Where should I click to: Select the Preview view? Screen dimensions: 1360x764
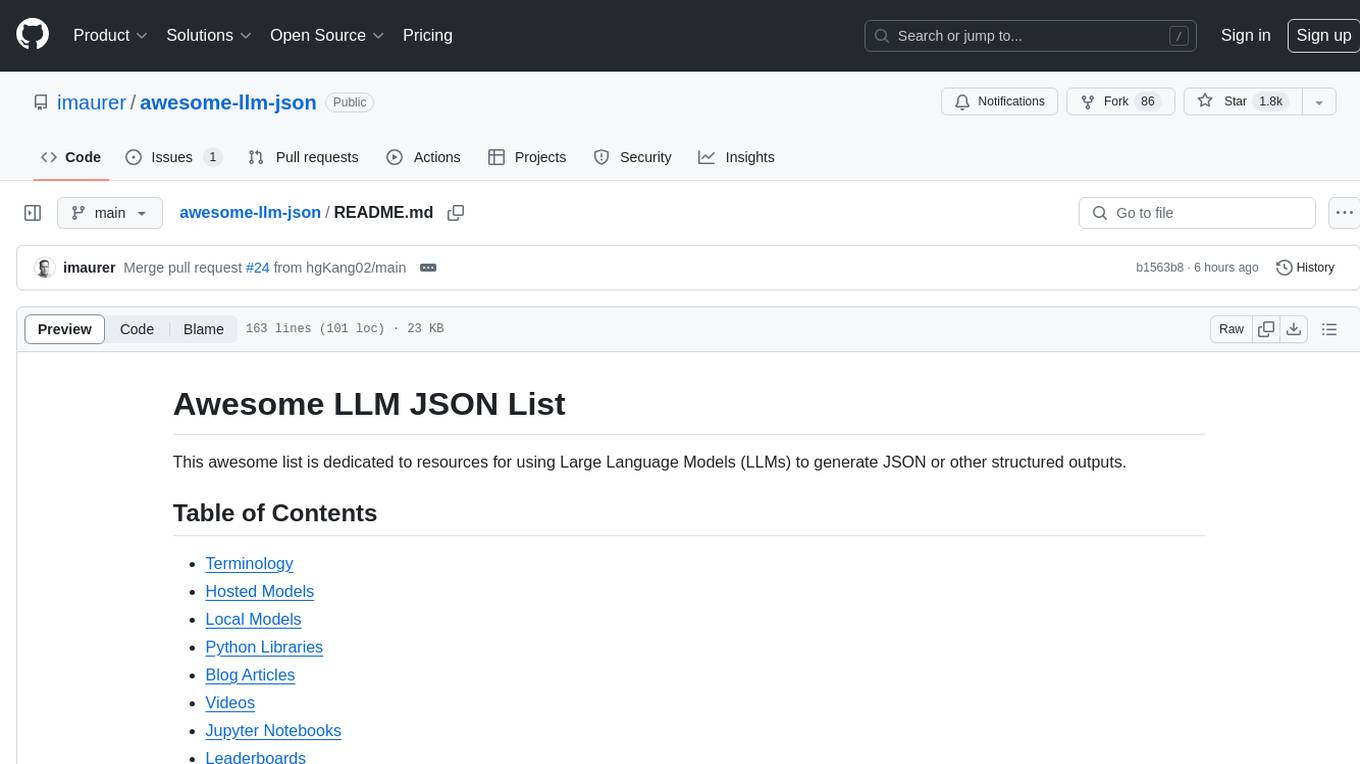[65, 329]
